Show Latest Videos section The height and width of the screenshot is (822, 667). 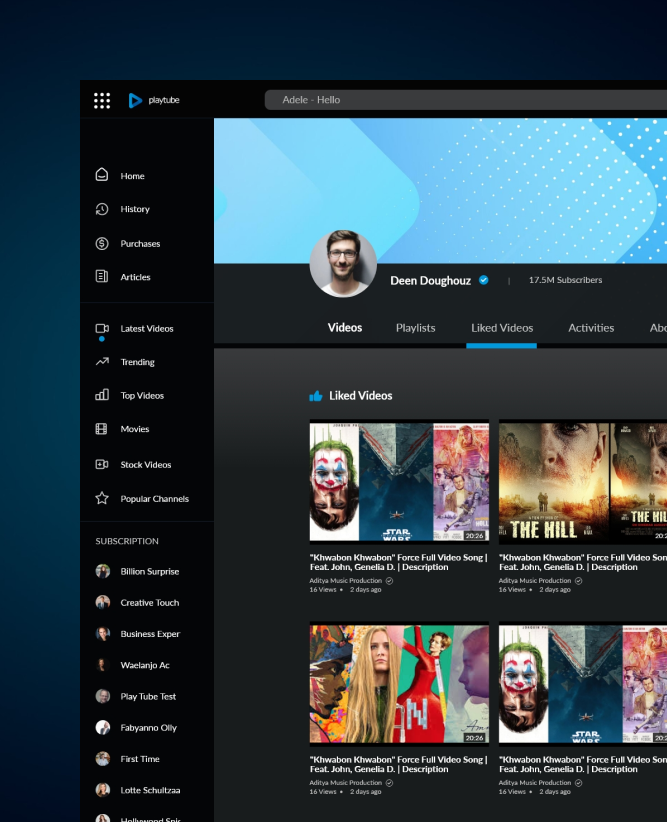(x=146, y=329)
